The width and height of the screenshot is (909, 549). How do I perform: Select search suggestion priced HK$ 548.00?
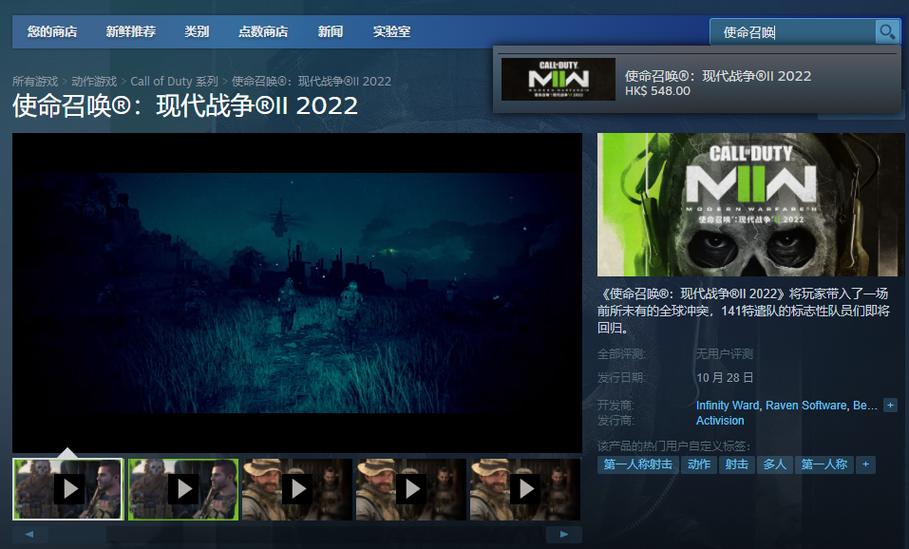coord(697,80)
